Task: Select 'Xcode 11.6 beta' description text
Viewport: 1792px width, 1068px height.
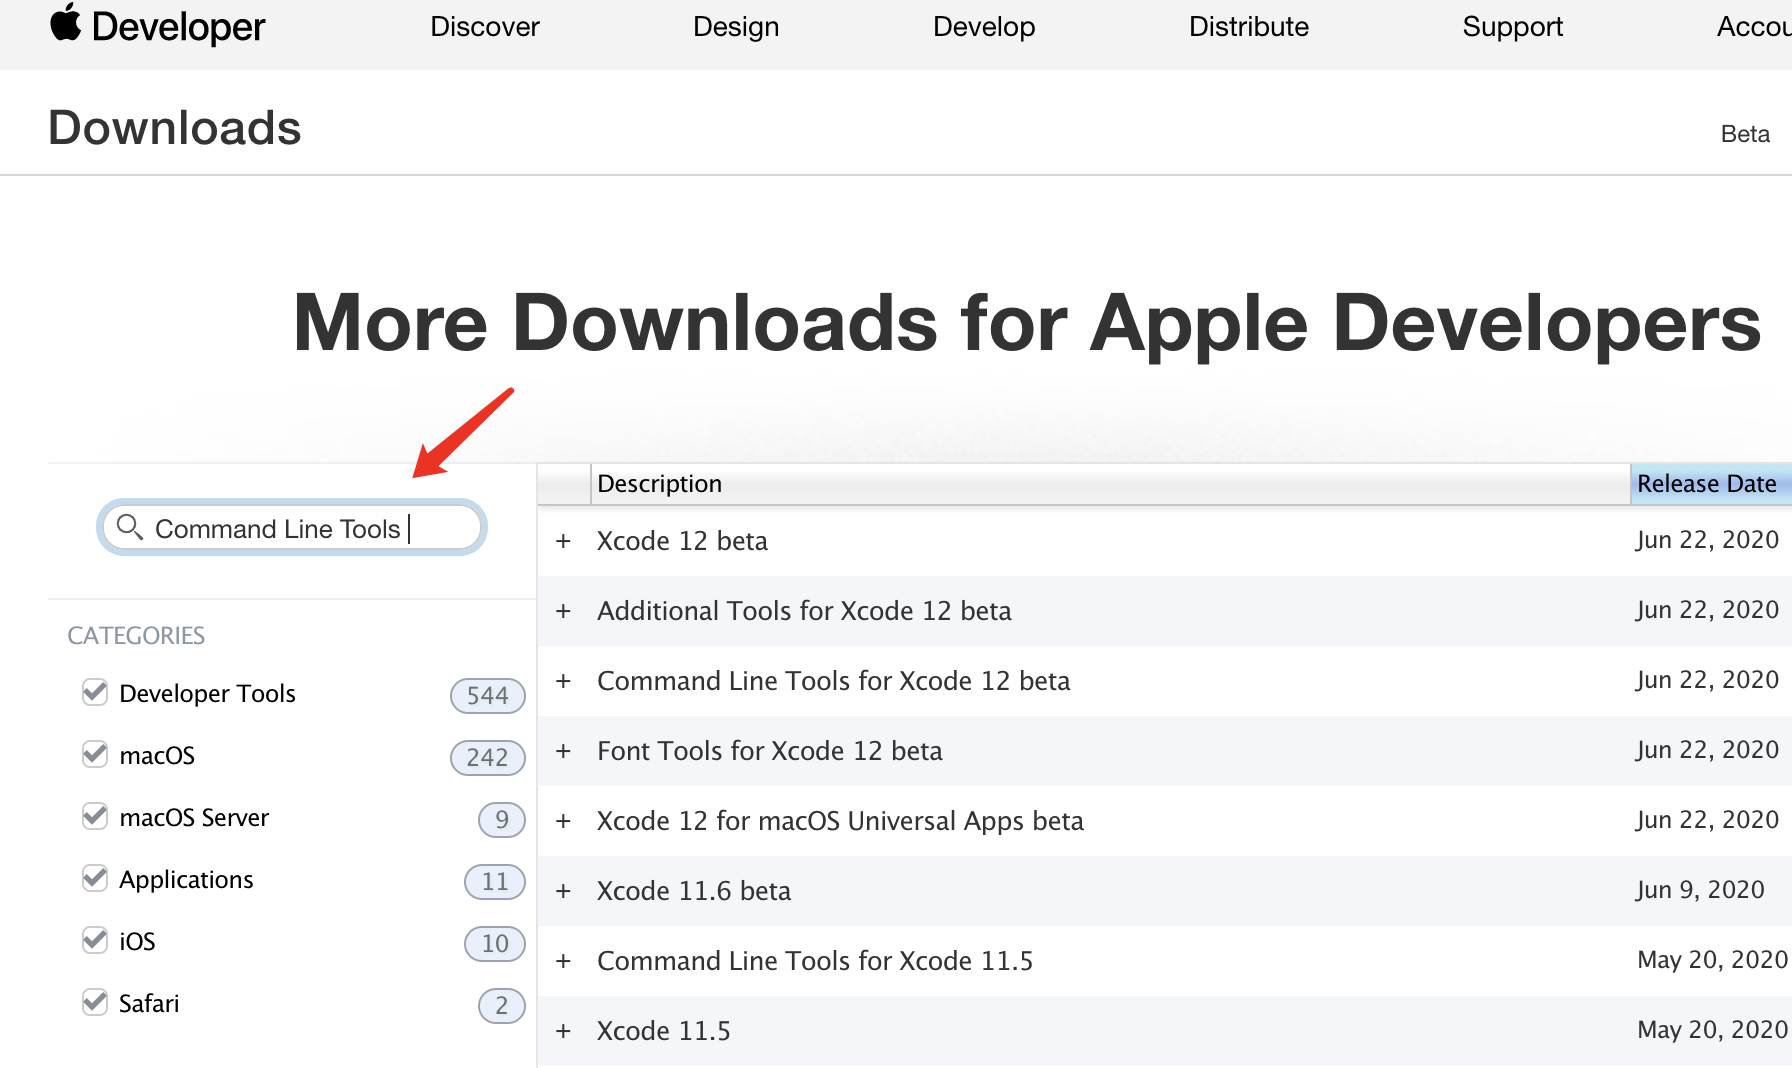Action: coord(694,891)
